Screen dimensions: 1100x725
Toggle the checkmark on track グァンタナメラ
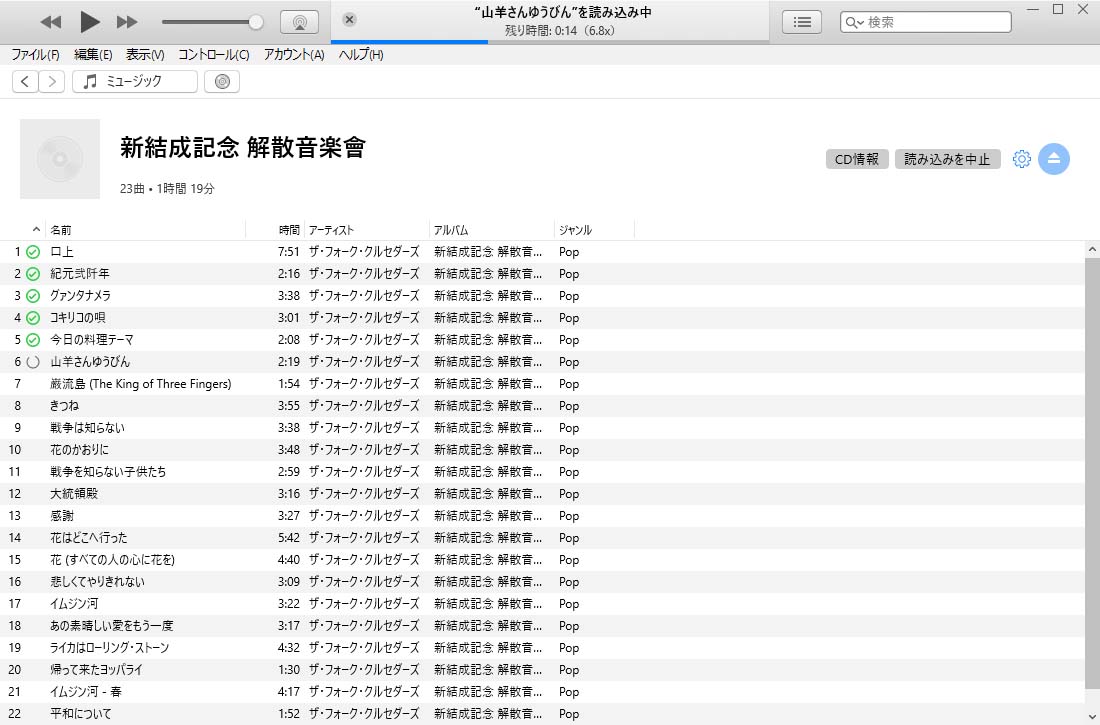(x=33, y=296)
